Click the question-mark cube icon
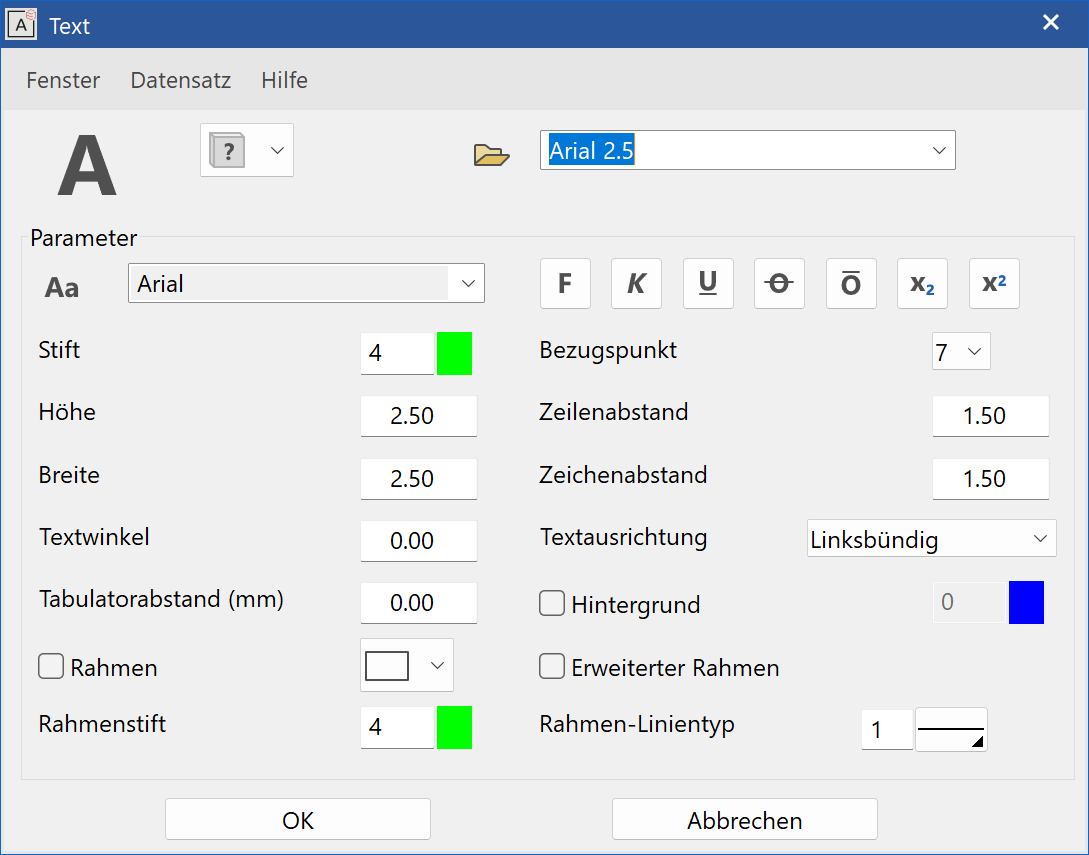The height and width of the screenshot is (855, 1089). click(227, 150)
